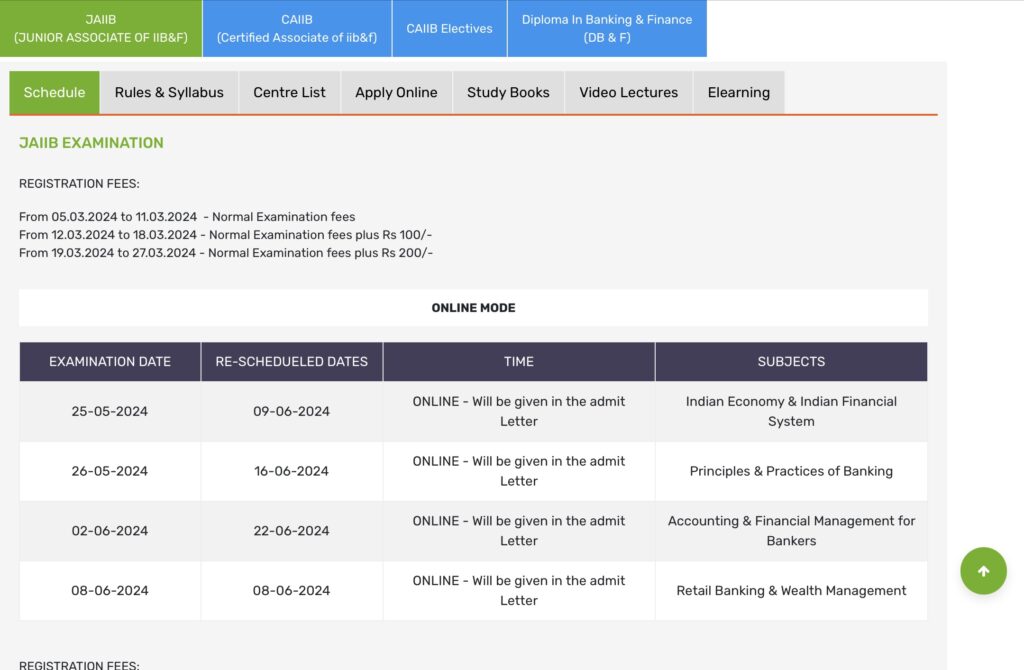Go to the Centre List sub-tab
Viewport: 1024px width, 670px height.
point(289,92)
